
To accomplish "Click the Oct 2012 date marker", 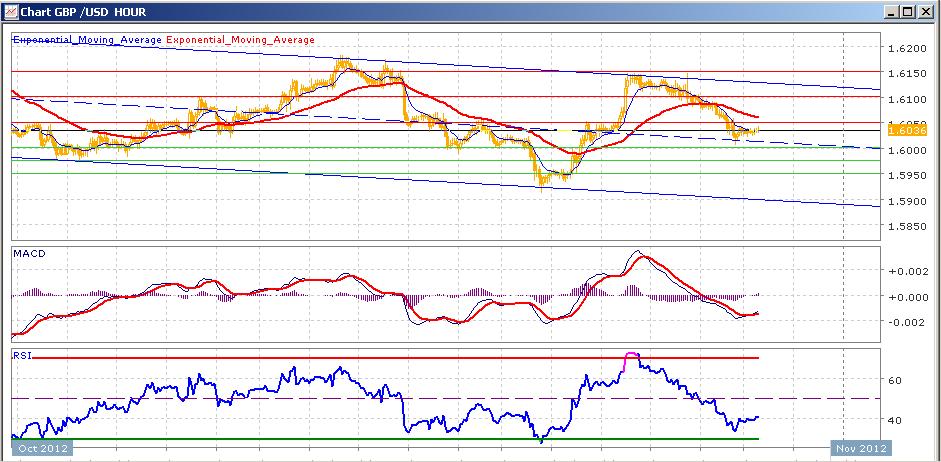I will [43, 448].
